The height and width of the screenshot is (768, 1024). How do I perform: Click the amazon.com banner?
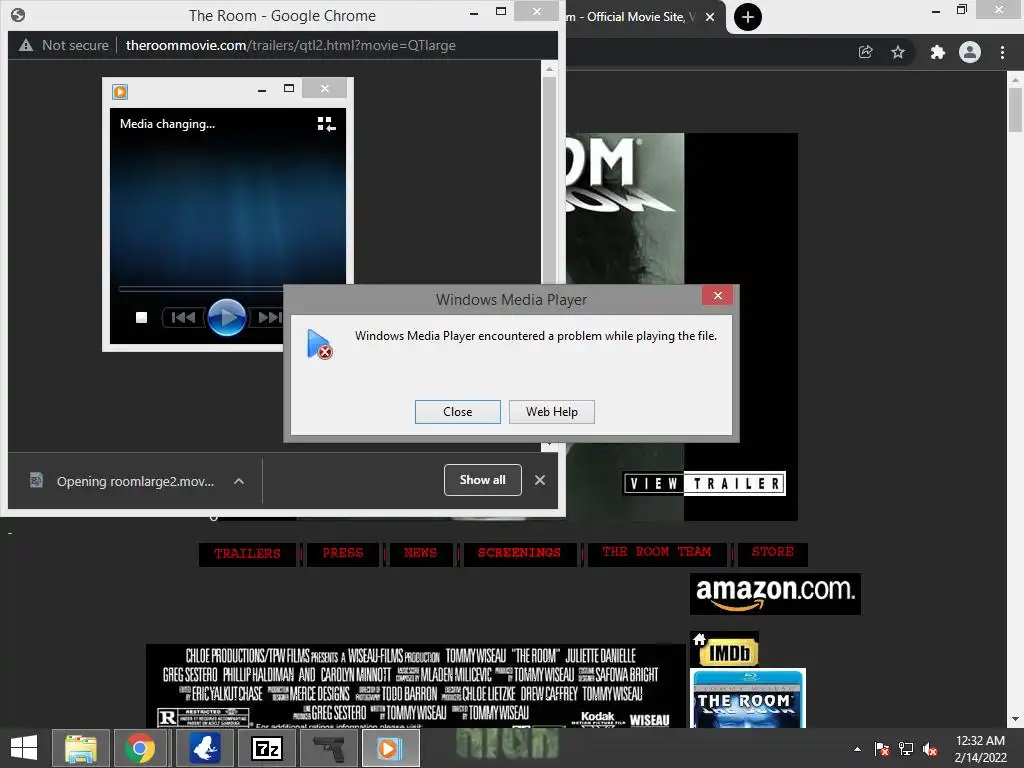(x=775, y=594)
